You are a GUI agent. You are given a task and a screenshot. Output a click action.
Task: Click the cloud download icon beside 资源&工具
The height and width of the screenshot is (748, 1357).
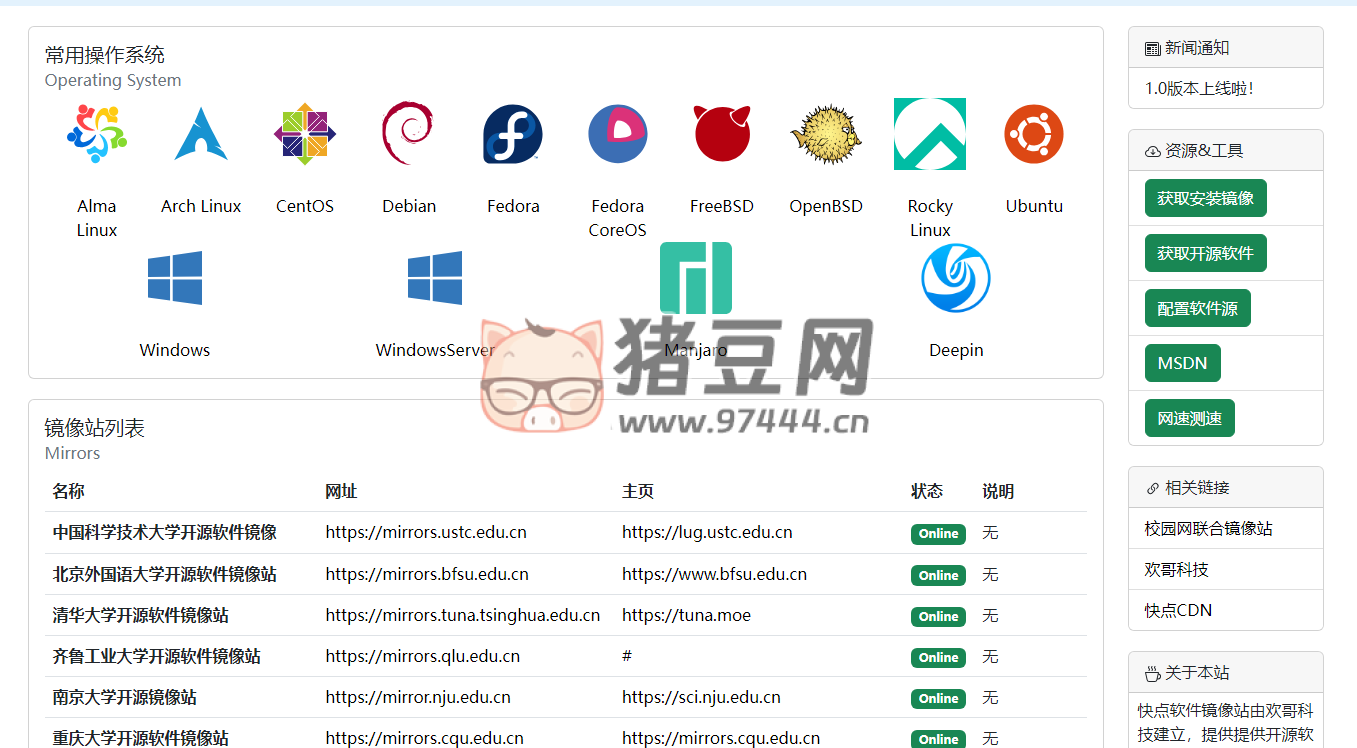click(x=1153, y=151)
